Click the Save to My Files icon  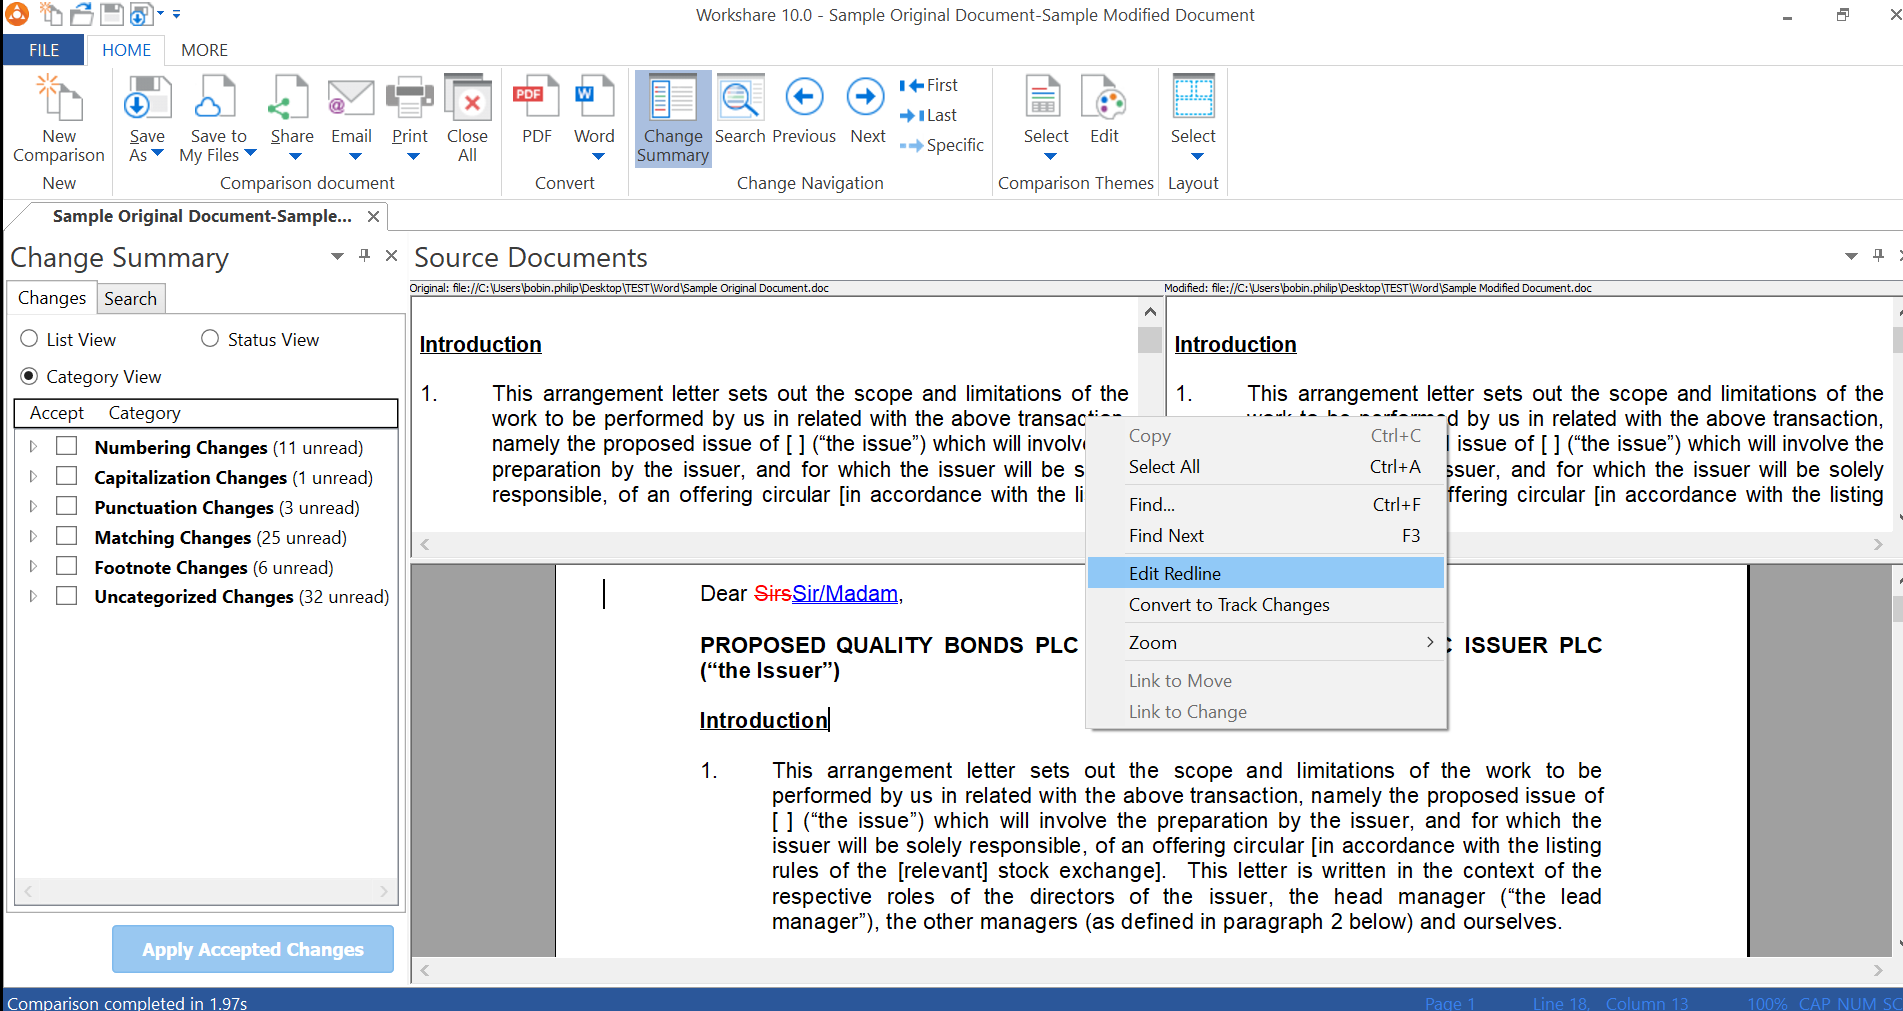[x=217, y=99]
